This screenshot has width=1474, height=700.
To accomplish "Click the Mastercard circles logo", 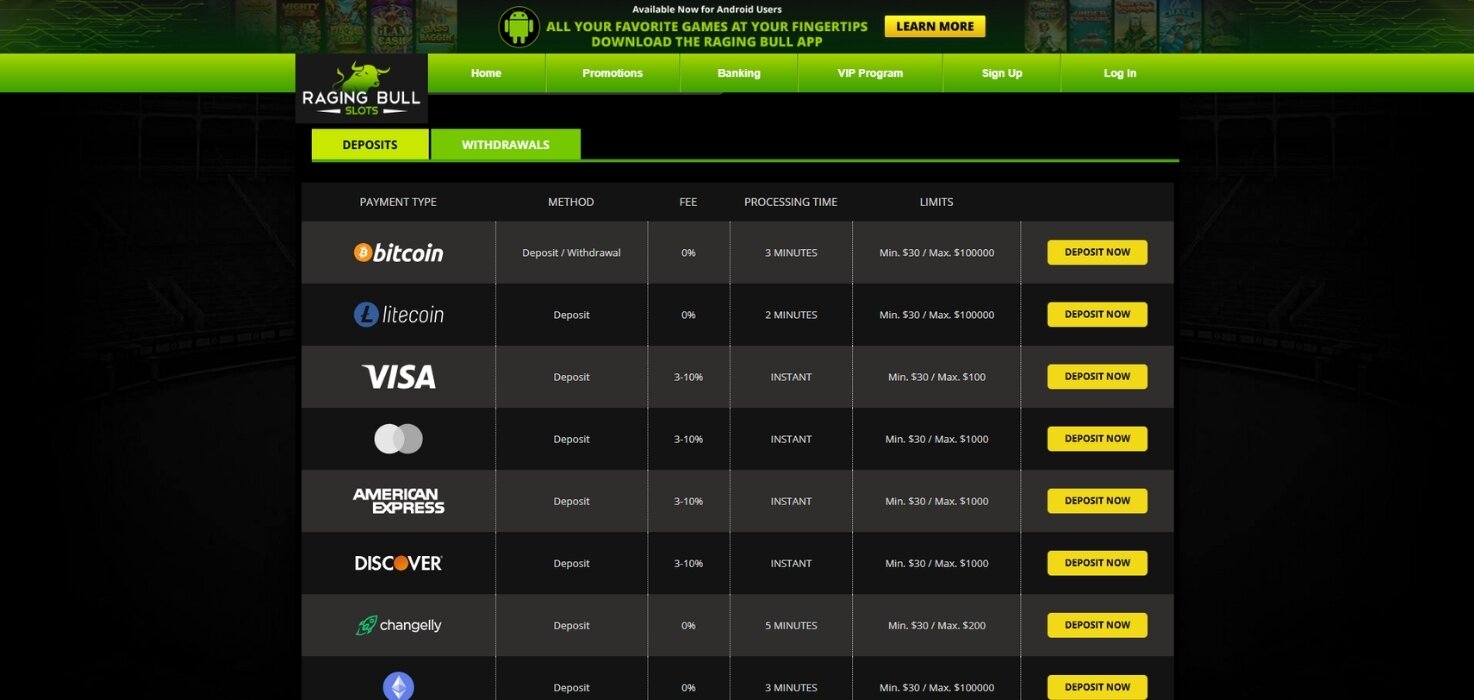I will pyautogui.click(x=398, y=439).
